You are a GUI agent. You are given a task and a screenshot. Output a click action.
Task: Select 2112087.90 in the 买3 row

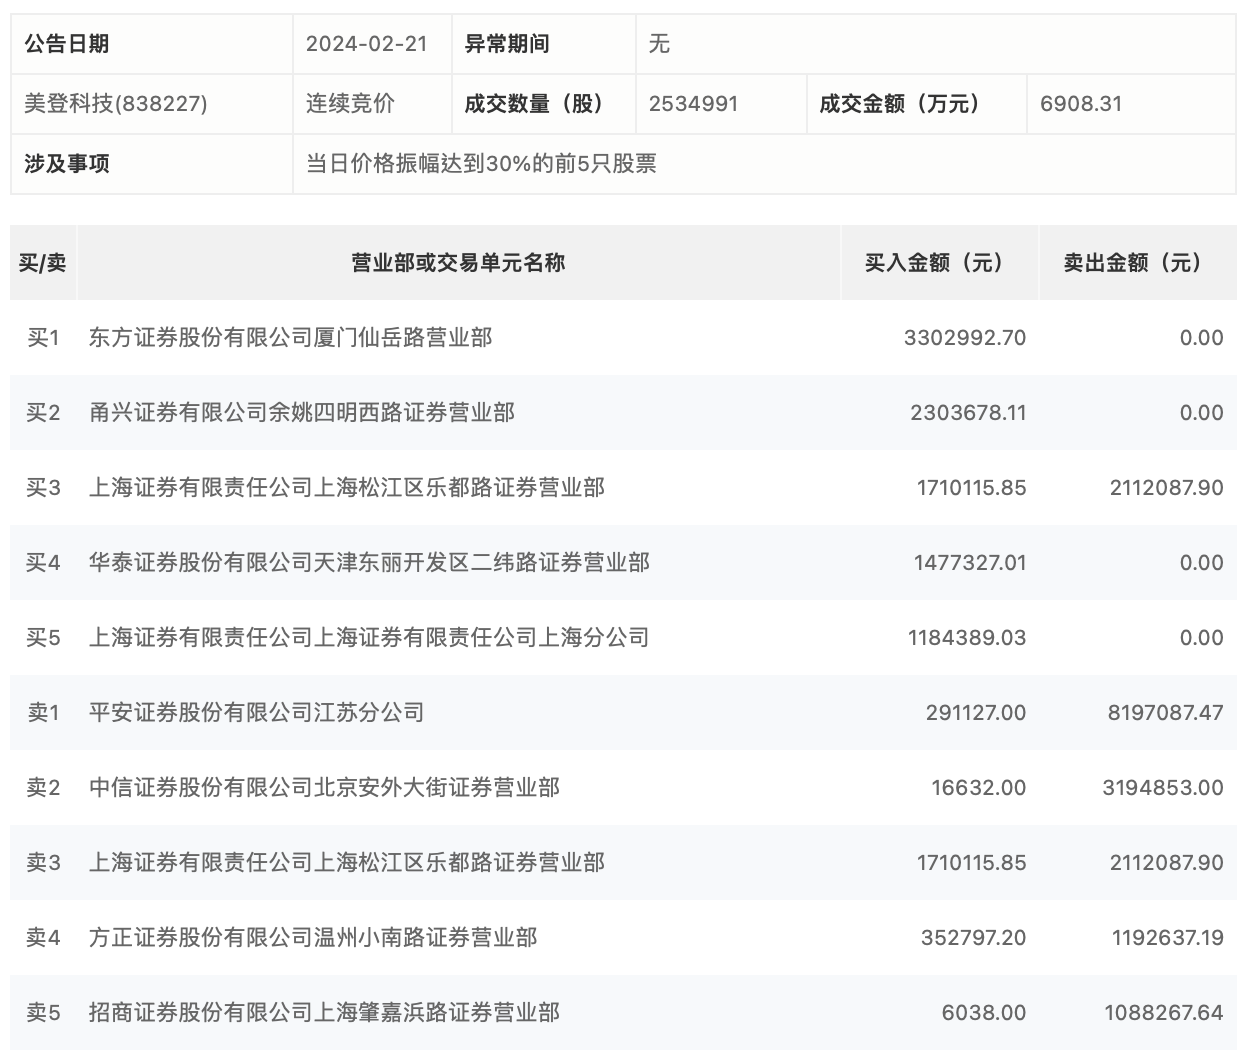pyautogui.click(x=1166, y=488)
